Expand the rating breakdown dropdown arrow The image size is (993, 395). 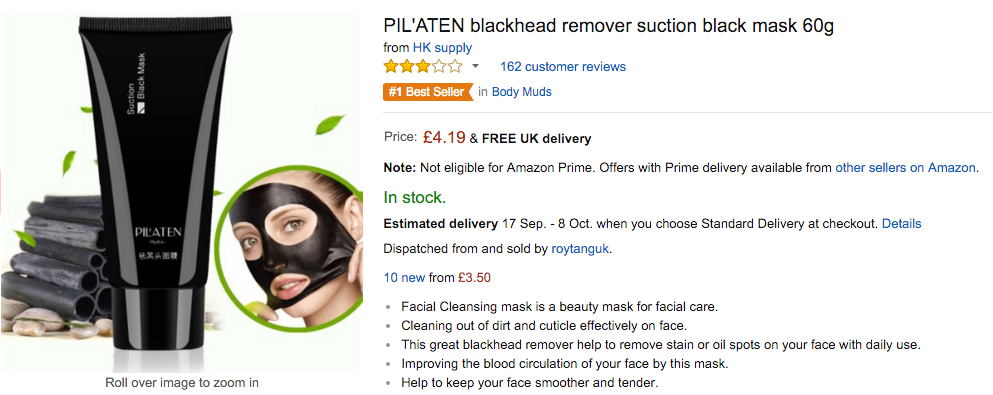[x=476, y=66]
